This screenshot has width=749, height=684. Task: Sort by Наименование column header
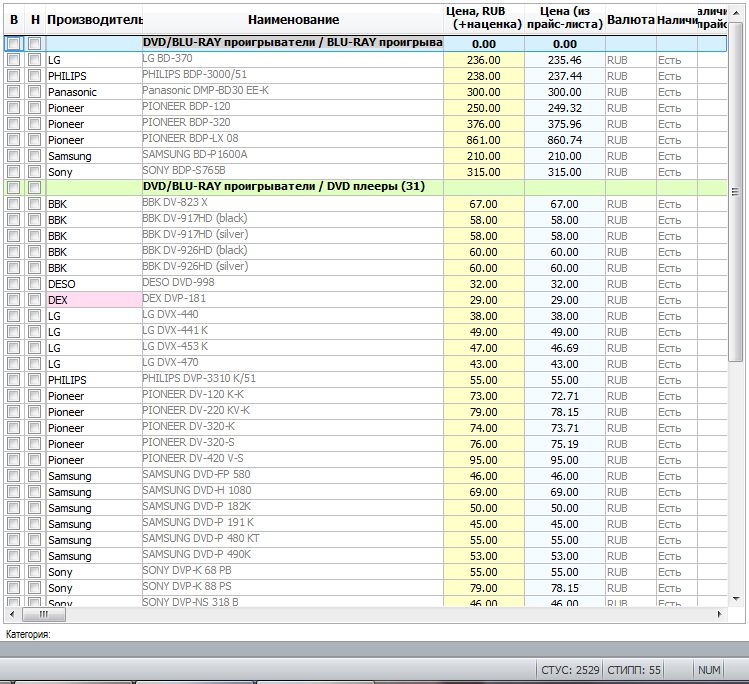click(x=293, y=20)
